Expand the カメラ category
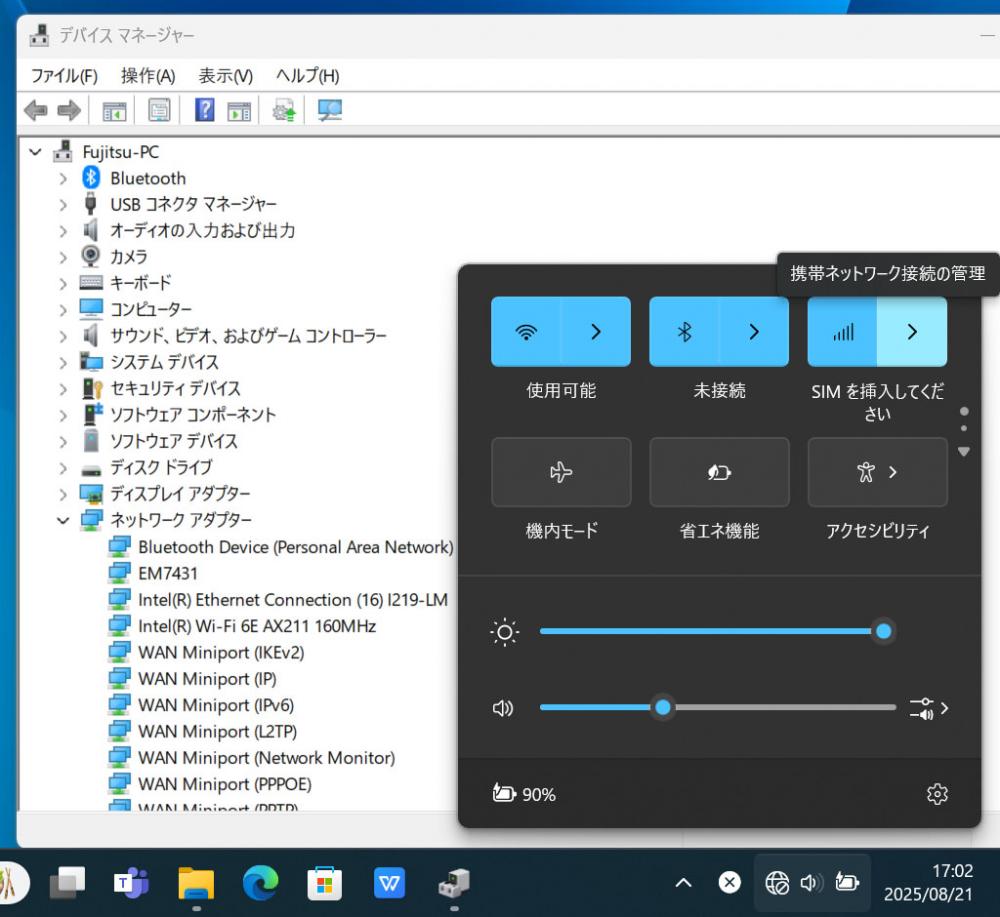 62,258
